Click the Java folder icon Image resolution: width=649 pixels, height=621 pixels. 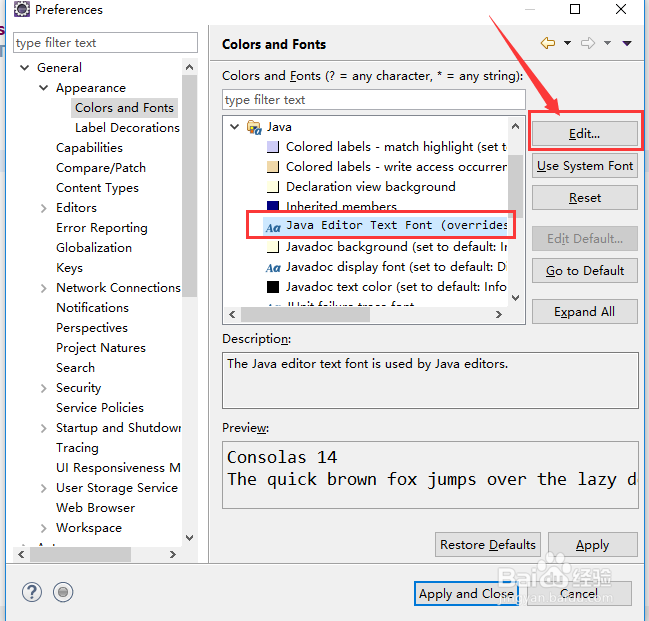click(x=254, y=127)
